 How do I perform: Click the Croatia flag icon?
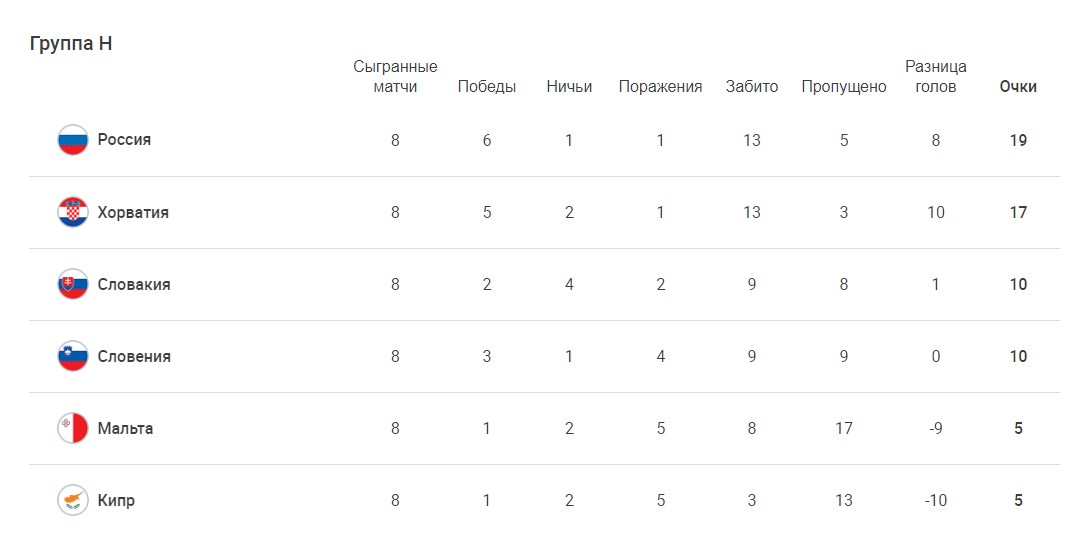pyautogui.click(x=73, y=212)
